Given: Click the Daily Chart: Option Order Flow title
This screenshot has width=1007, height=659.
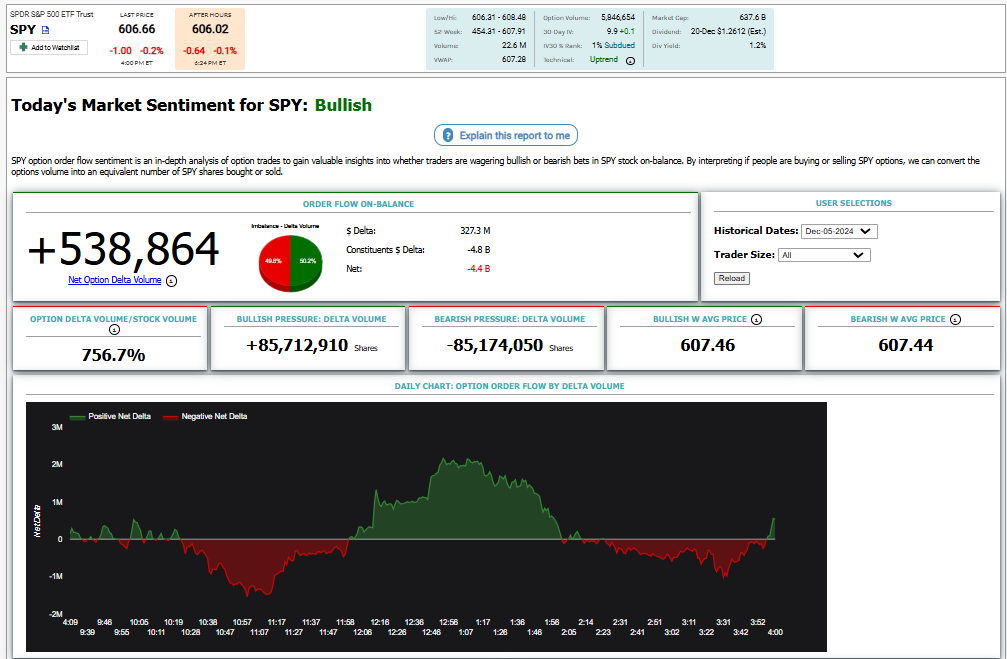Looking at the screenshot, I should click(509, 386).
